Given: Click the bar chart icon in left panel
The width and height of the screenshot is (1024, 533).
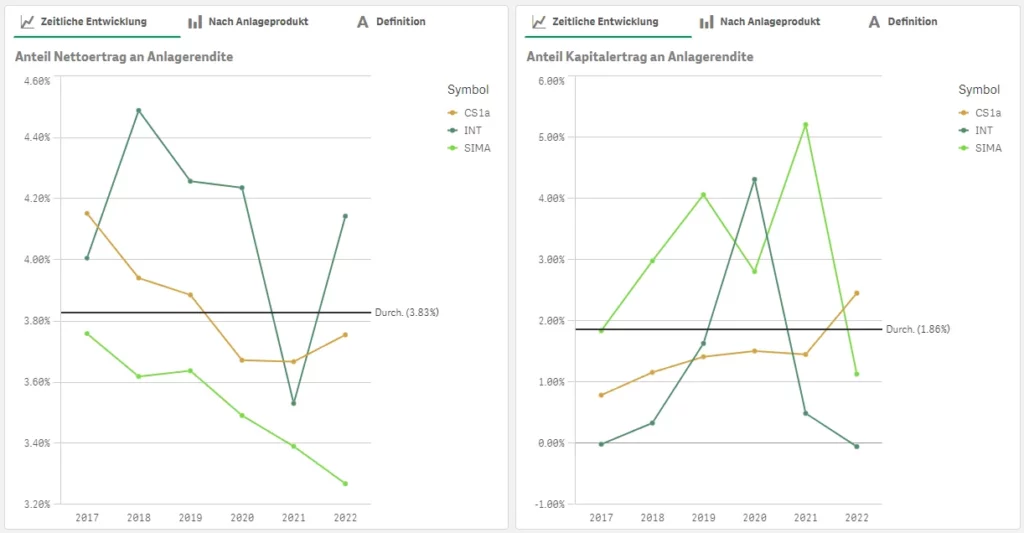Looking at the screenshot, I should [x=195, y=22].
